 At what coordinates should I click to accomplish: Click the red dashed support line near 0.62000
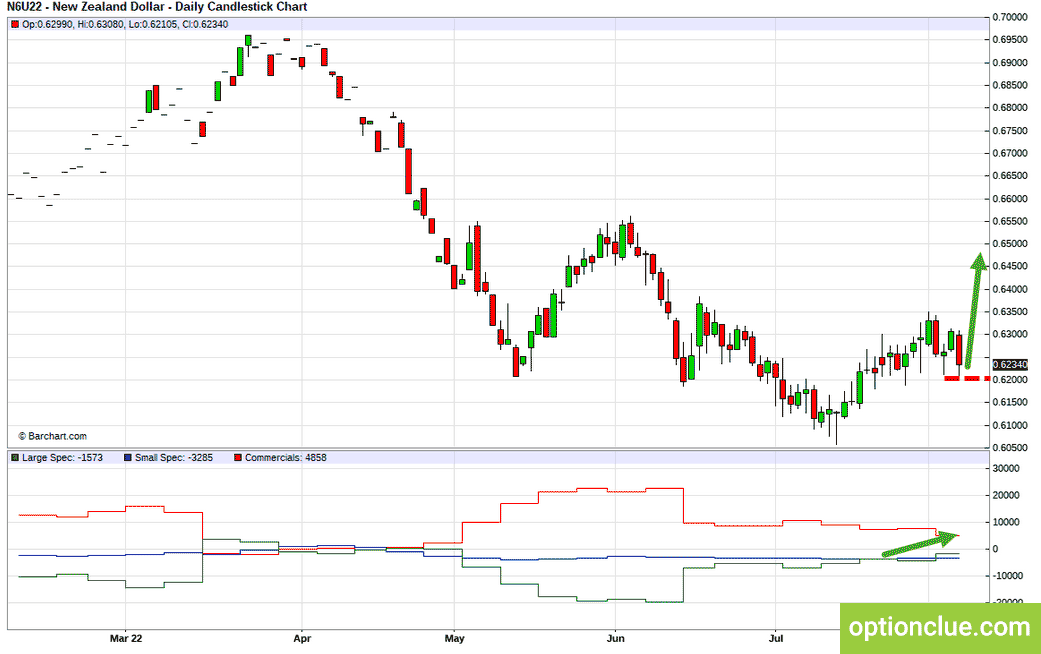967,378
